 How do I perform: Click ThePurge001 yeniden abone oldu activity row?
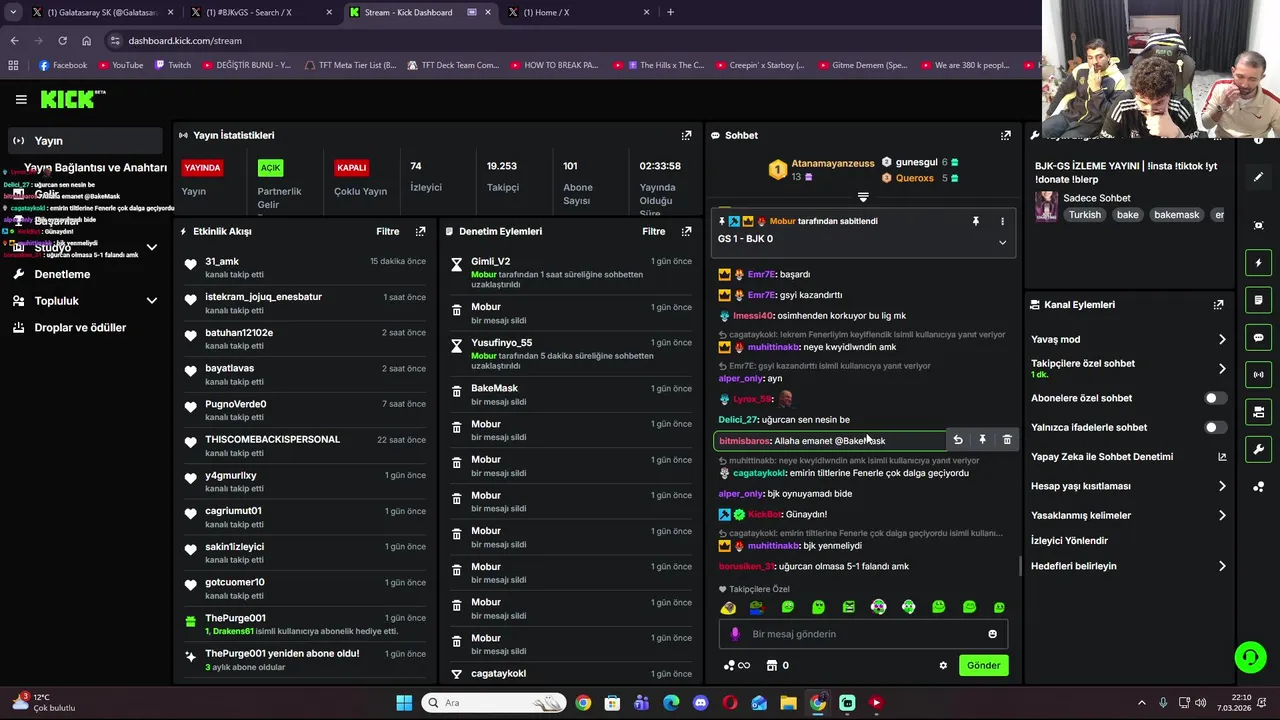point(307,659)
